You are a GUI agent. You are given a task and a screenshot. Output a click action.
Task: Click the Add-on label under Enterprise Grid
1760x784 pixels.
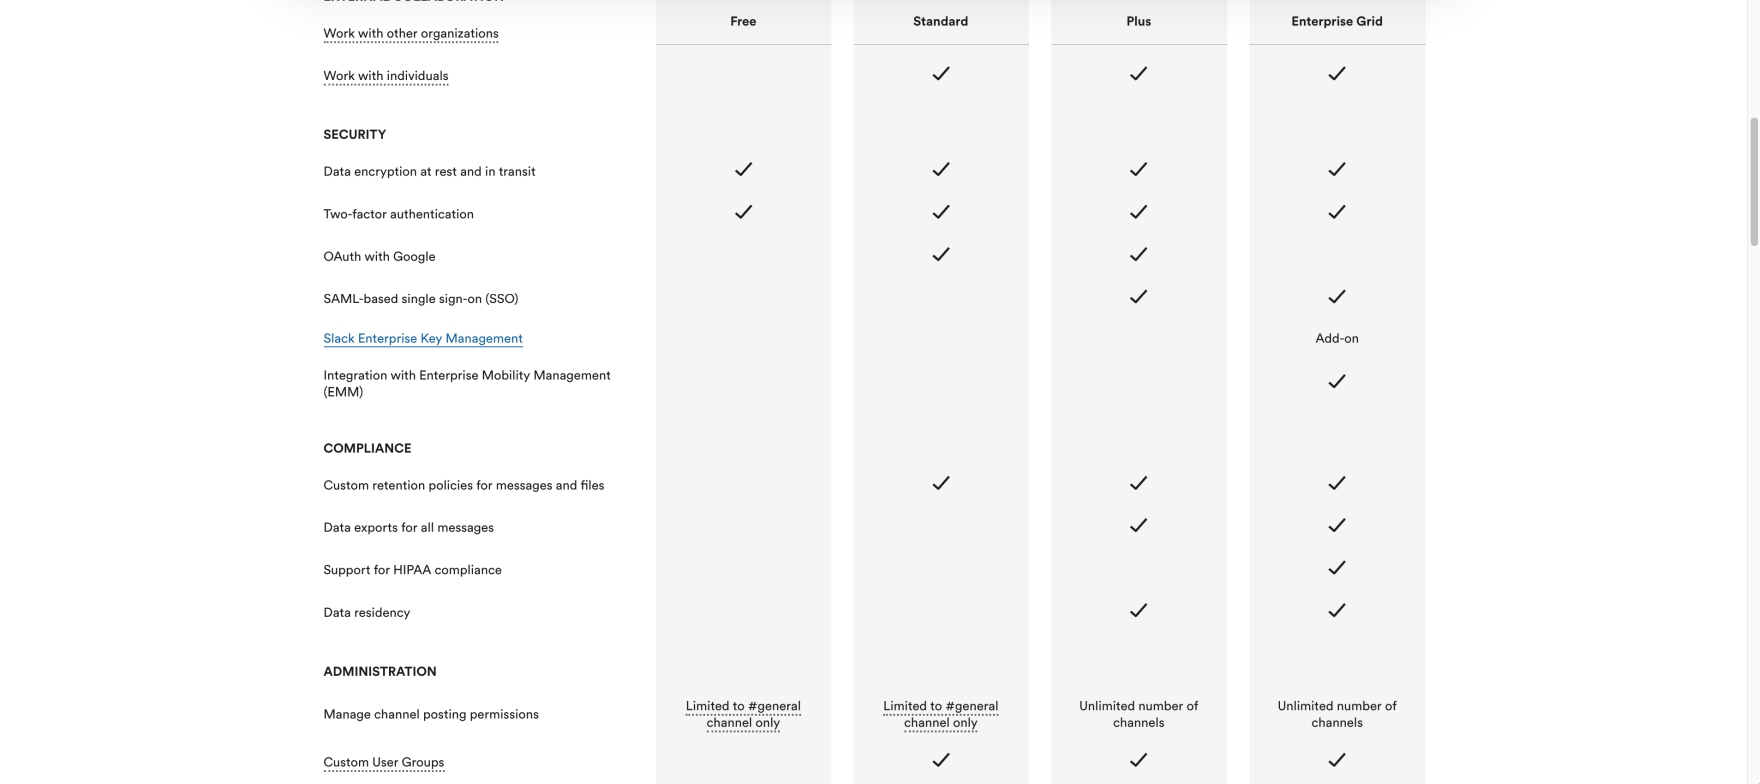[1336, 339]
